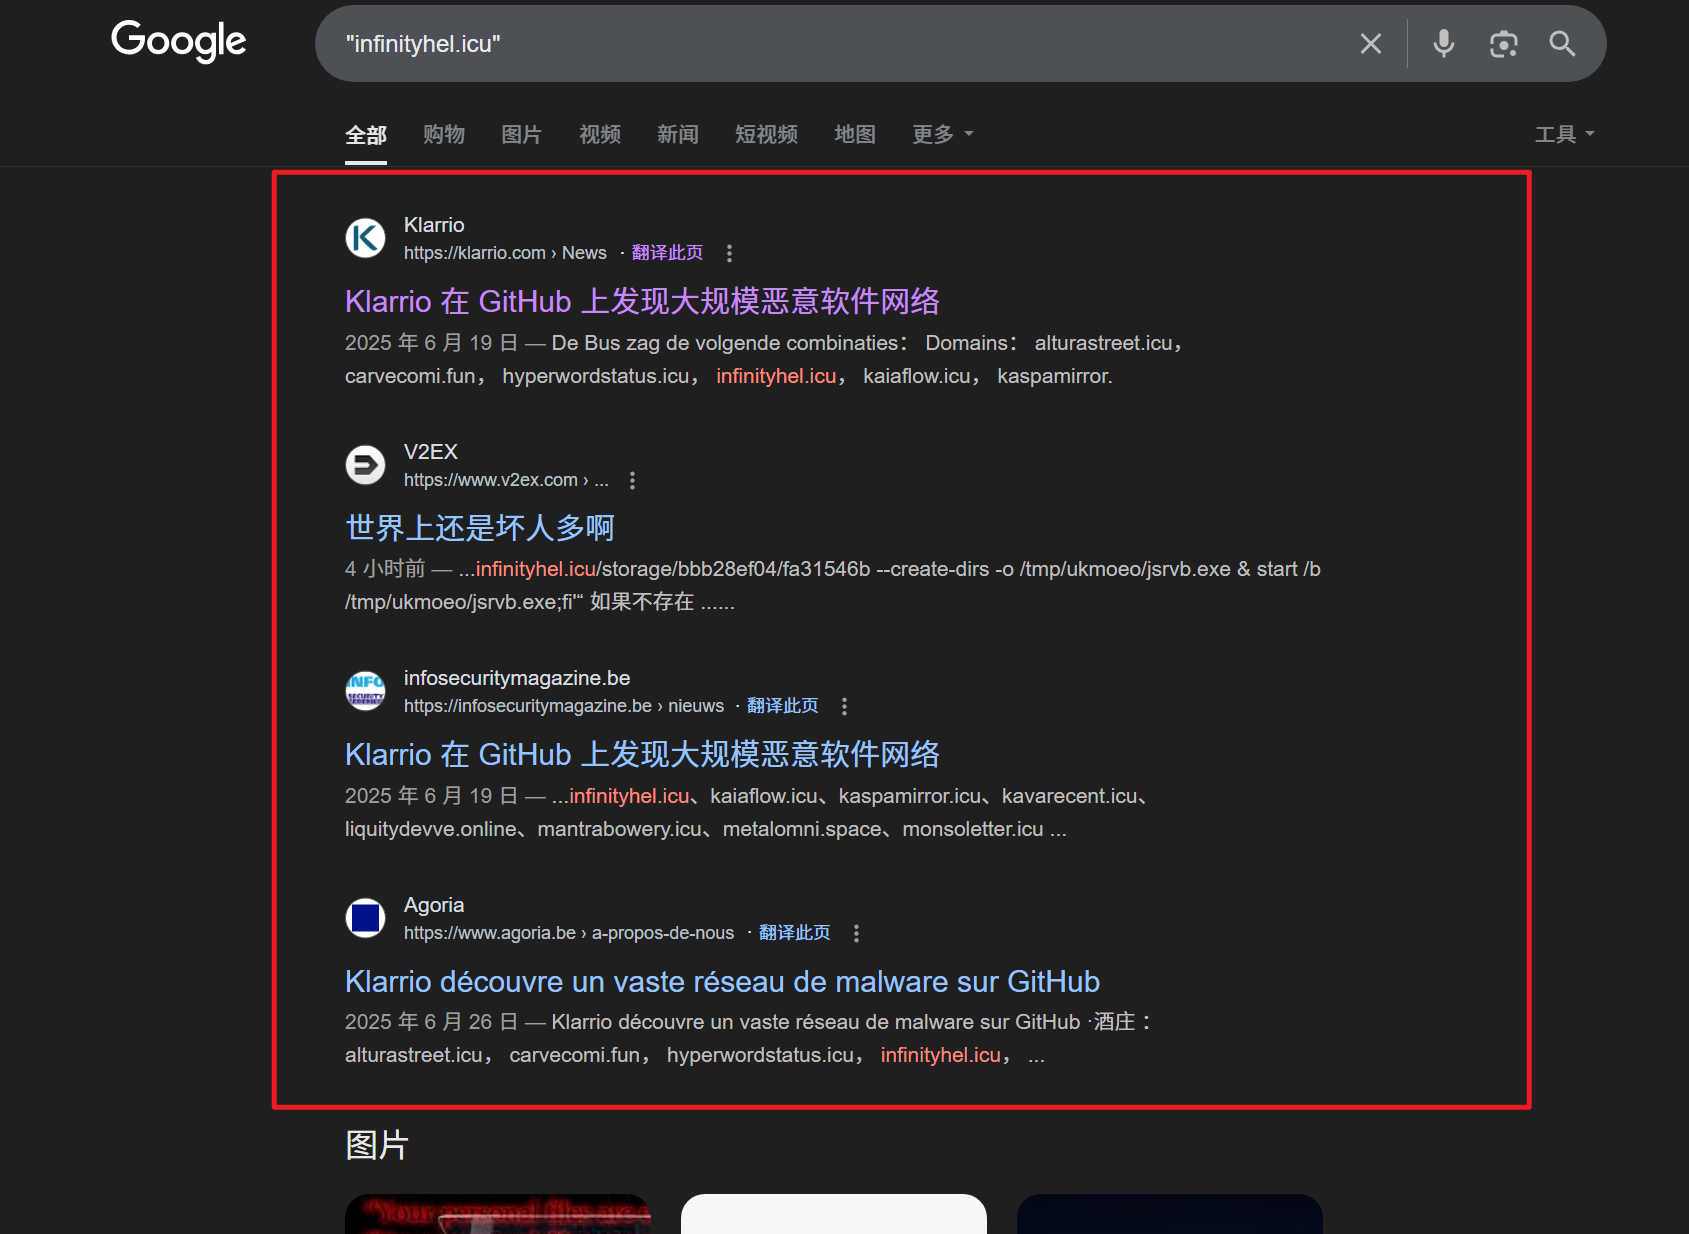
Task: Click the Google logo
Action: pos(178,42)
